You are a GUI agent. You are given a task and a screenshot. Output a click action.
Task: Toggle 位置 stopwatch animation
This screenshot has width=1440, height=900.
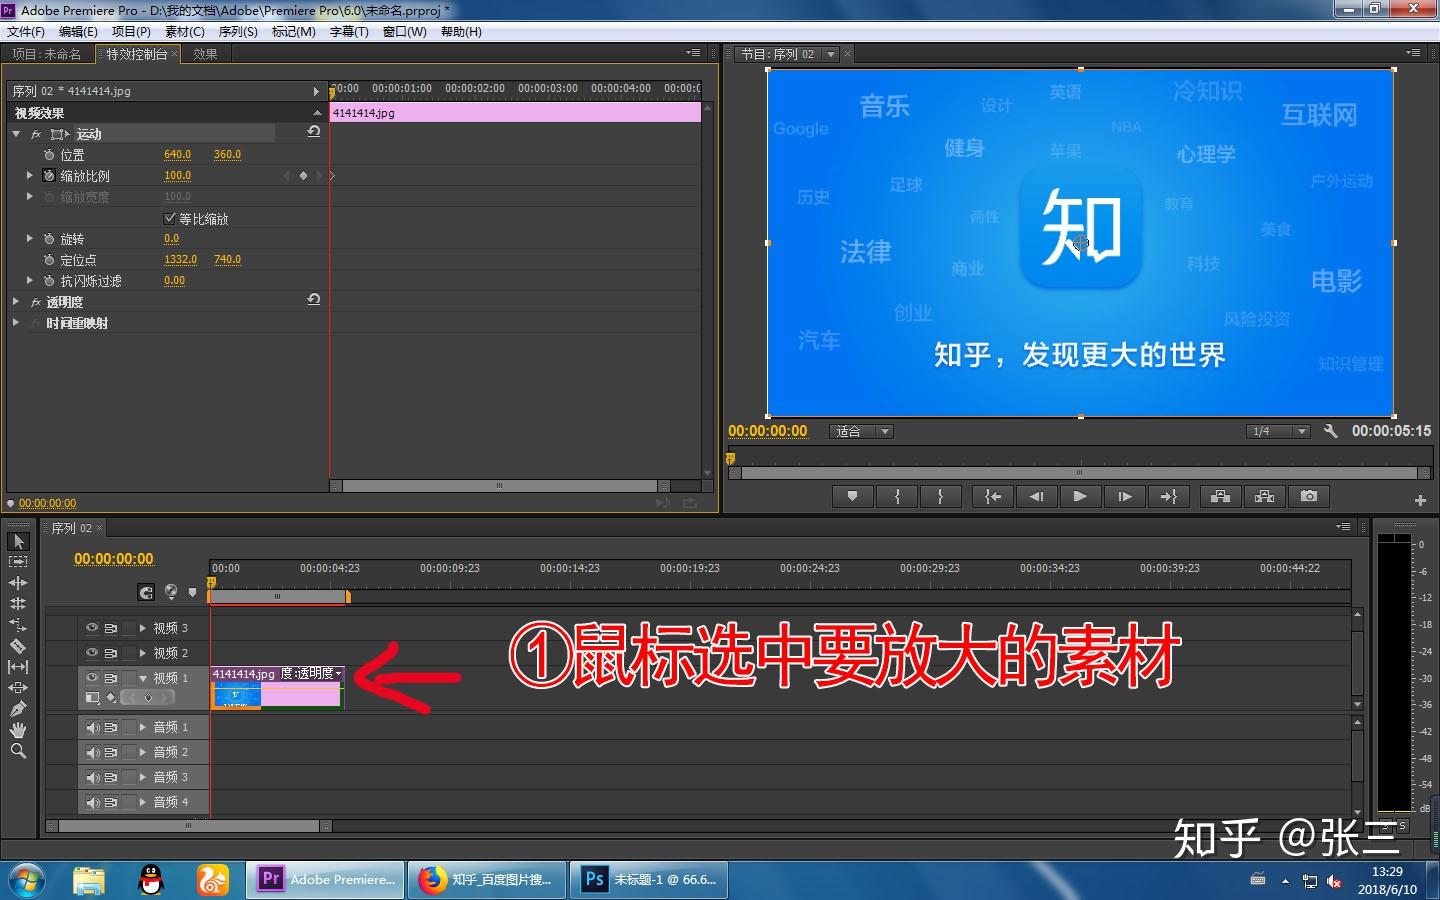[x=49, y=155]
